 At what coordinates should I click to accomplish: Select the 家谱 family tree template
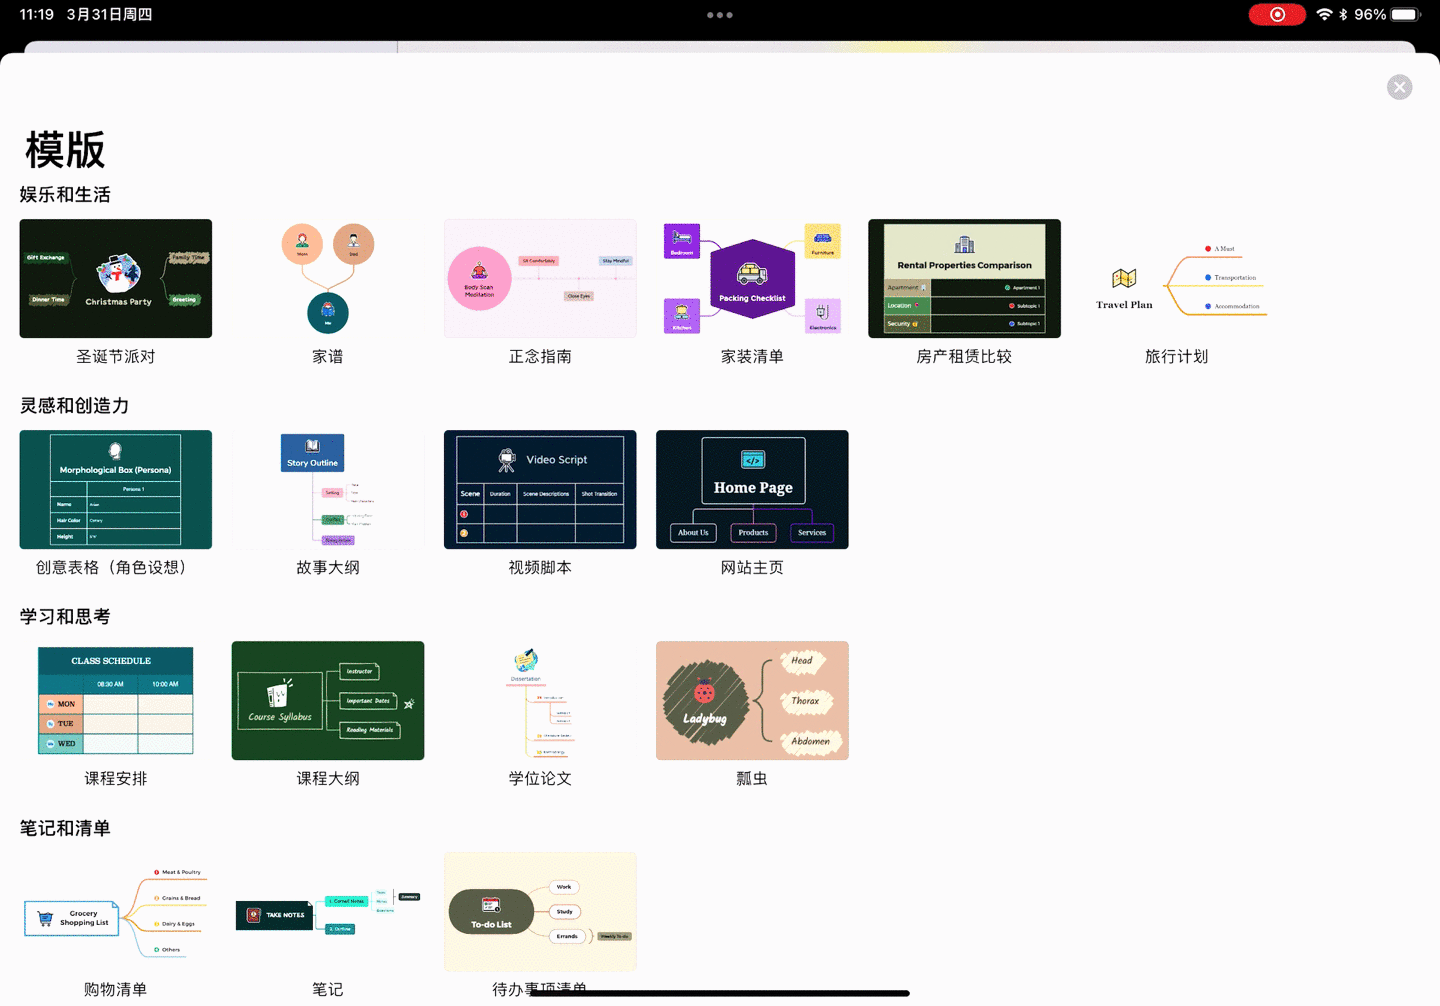point(328,278)
